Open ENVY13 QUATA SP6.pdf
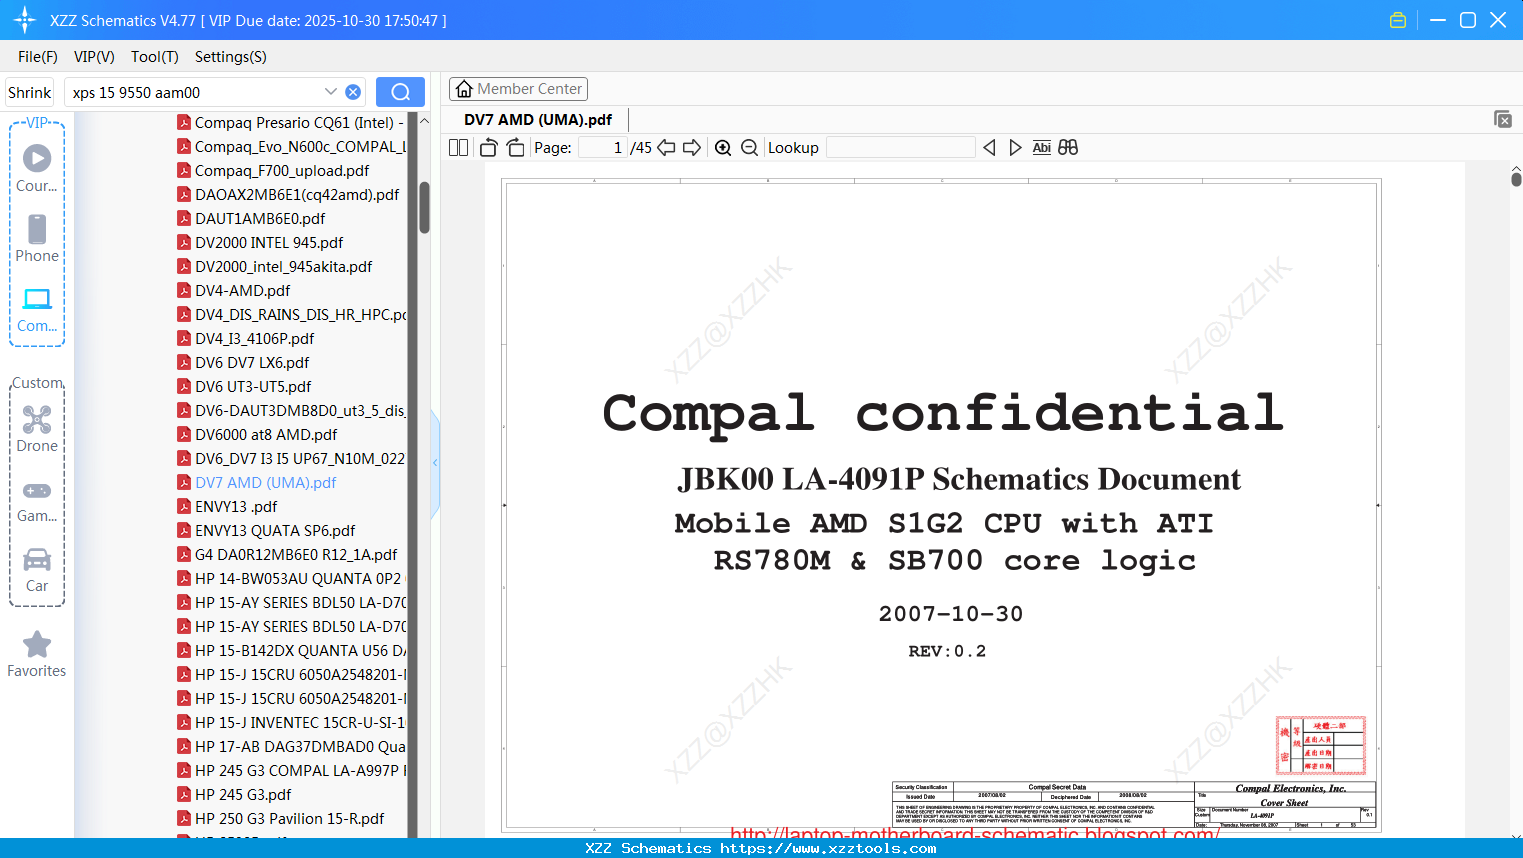 [267, 531]
